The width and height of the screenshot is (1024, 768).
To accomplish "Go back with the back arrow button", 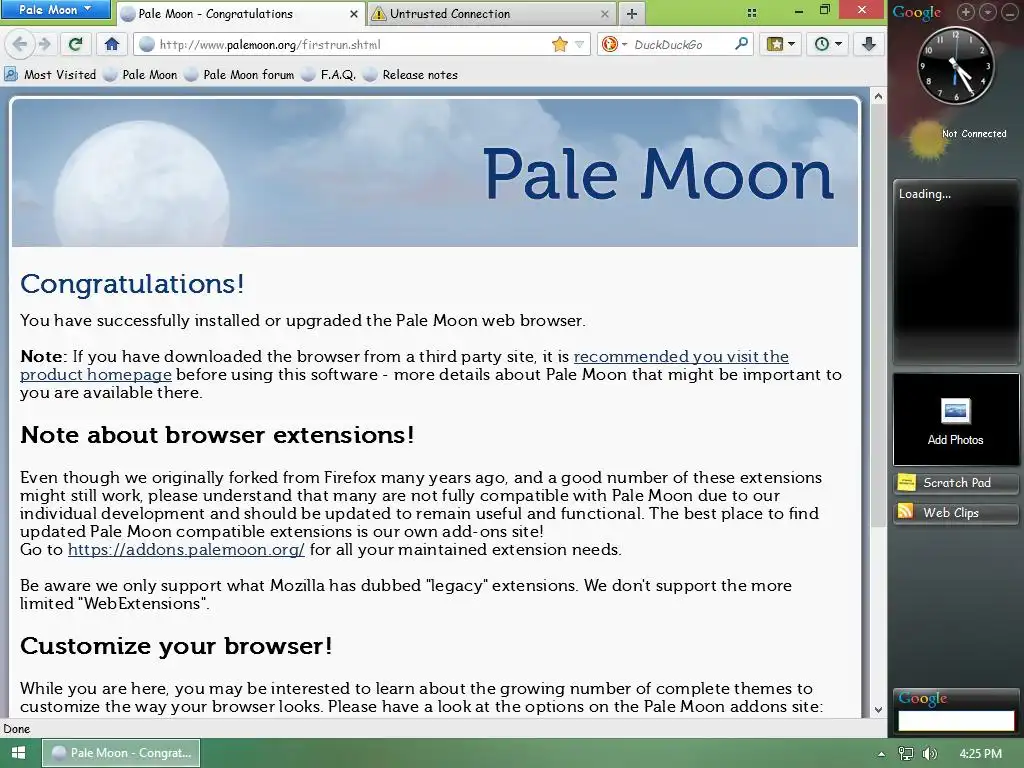I will tap(20, 44).
